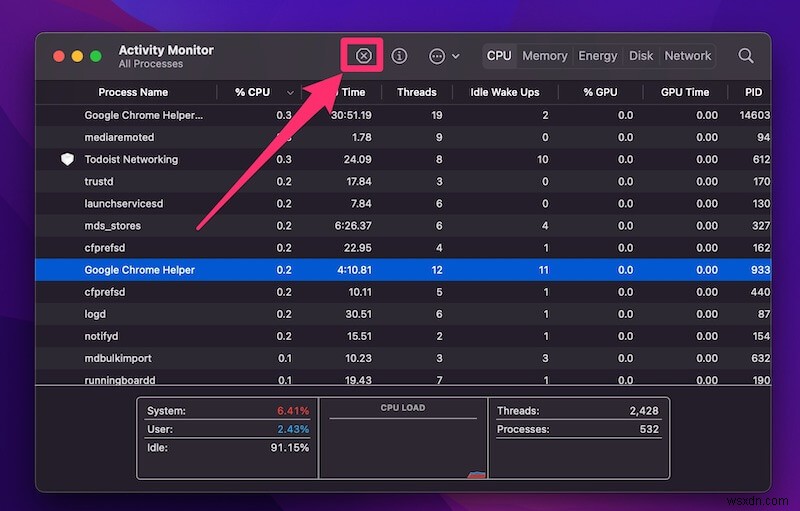Image resolution: width=800 pixels, height=511 pixels.
Task: Click the highlighted Google Chrome Helper row
Action: (403, 270)
